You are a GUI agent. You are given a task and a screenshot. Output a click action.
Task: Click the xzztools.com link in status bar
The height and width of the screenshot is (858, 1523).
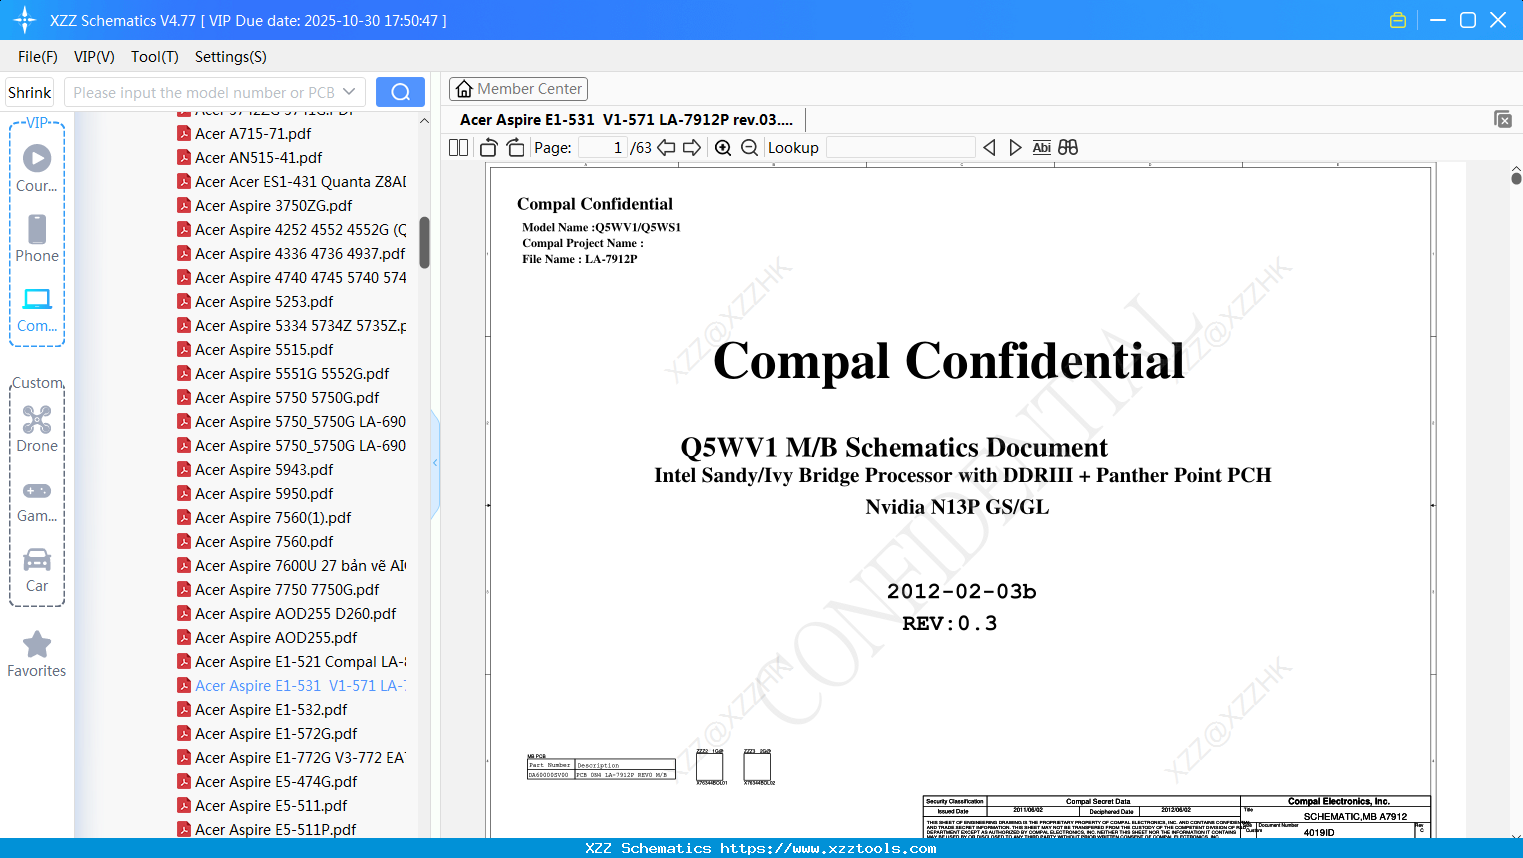coord(828,848)
